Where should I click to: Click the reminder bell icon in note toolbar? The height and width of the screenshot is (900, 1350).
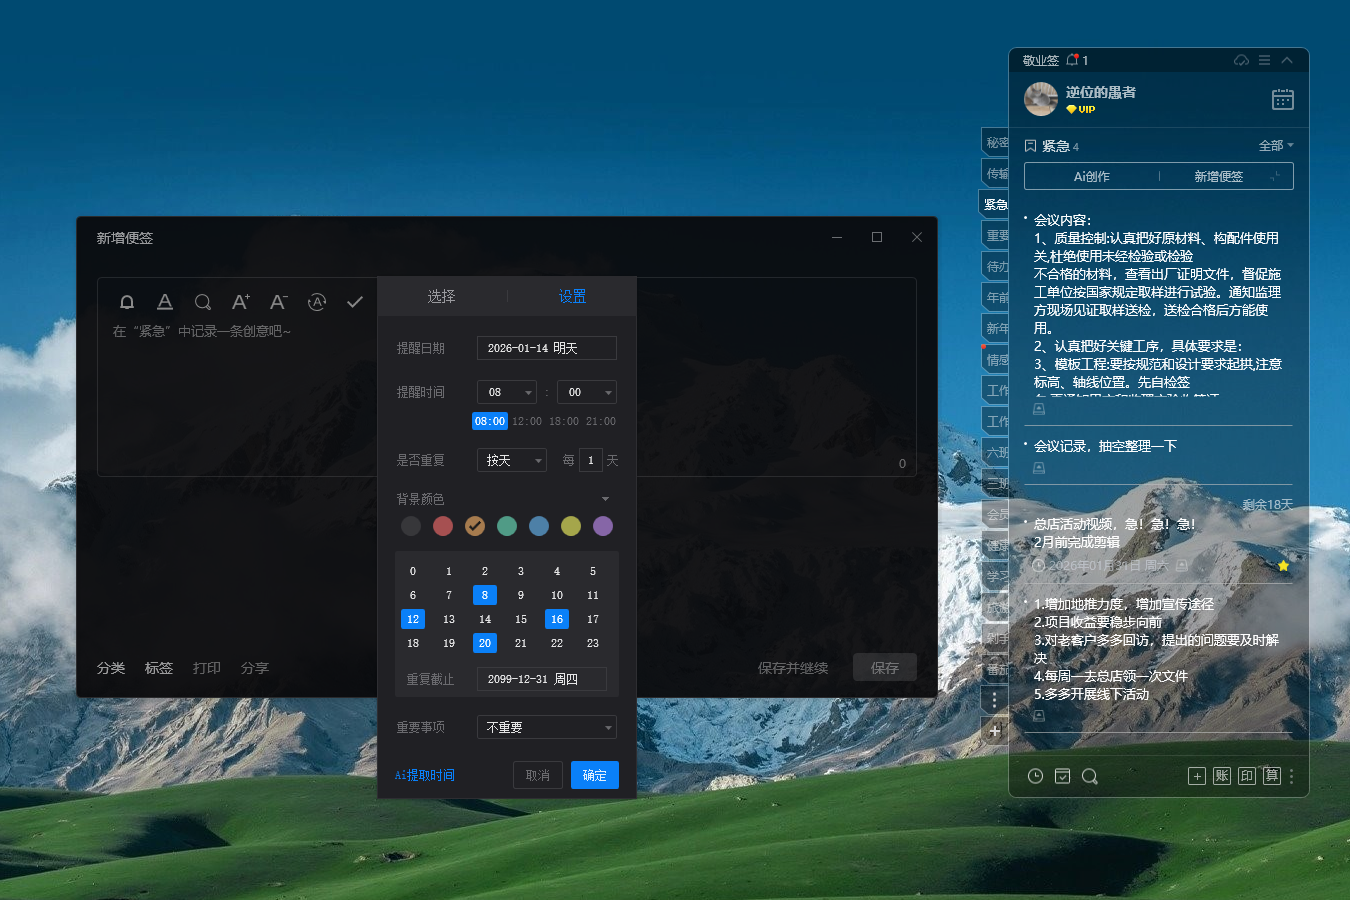(127, 302)
